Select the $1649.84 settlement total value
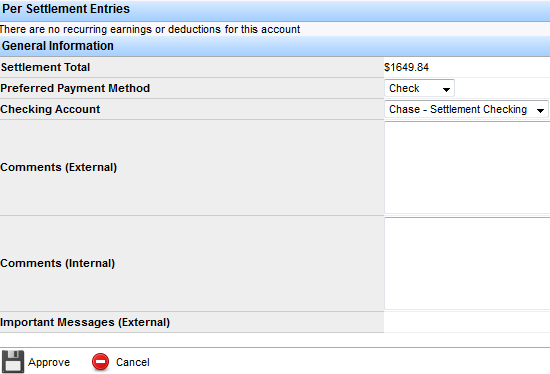Image resolution: width=550 pixels, height=374 pixels. [406, 67]
